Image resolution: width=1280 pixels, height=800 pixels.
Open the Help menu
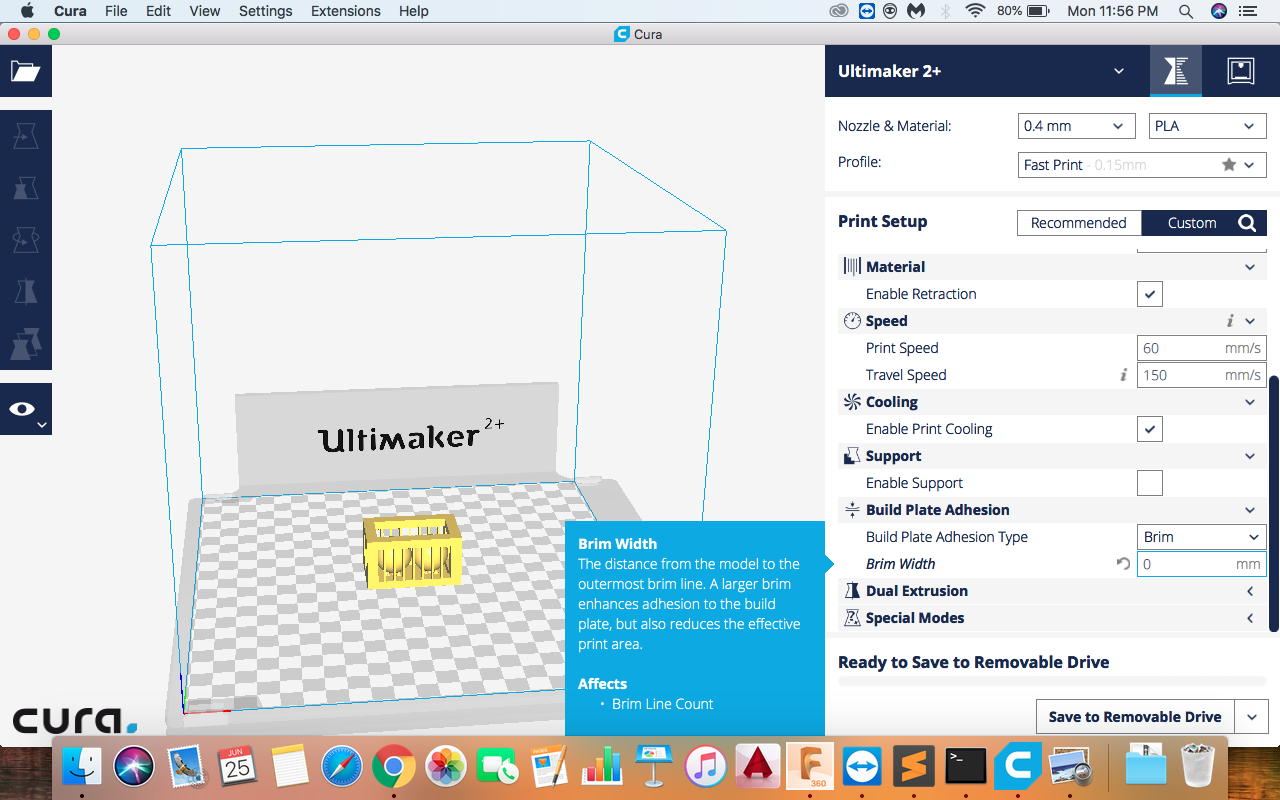point(414,11)
